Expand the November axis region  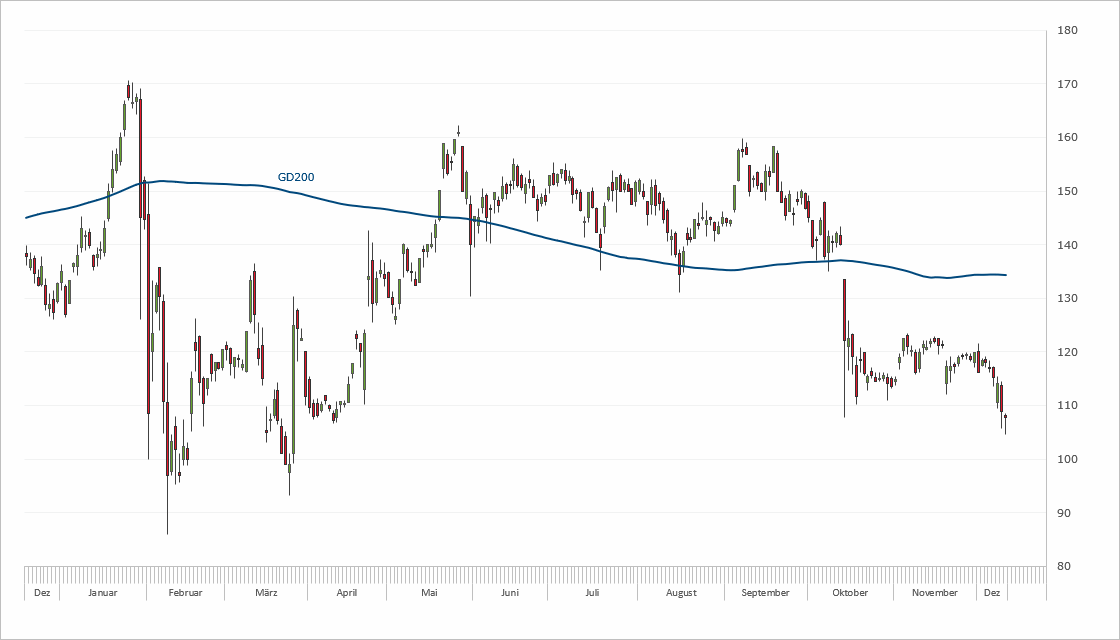934,592
